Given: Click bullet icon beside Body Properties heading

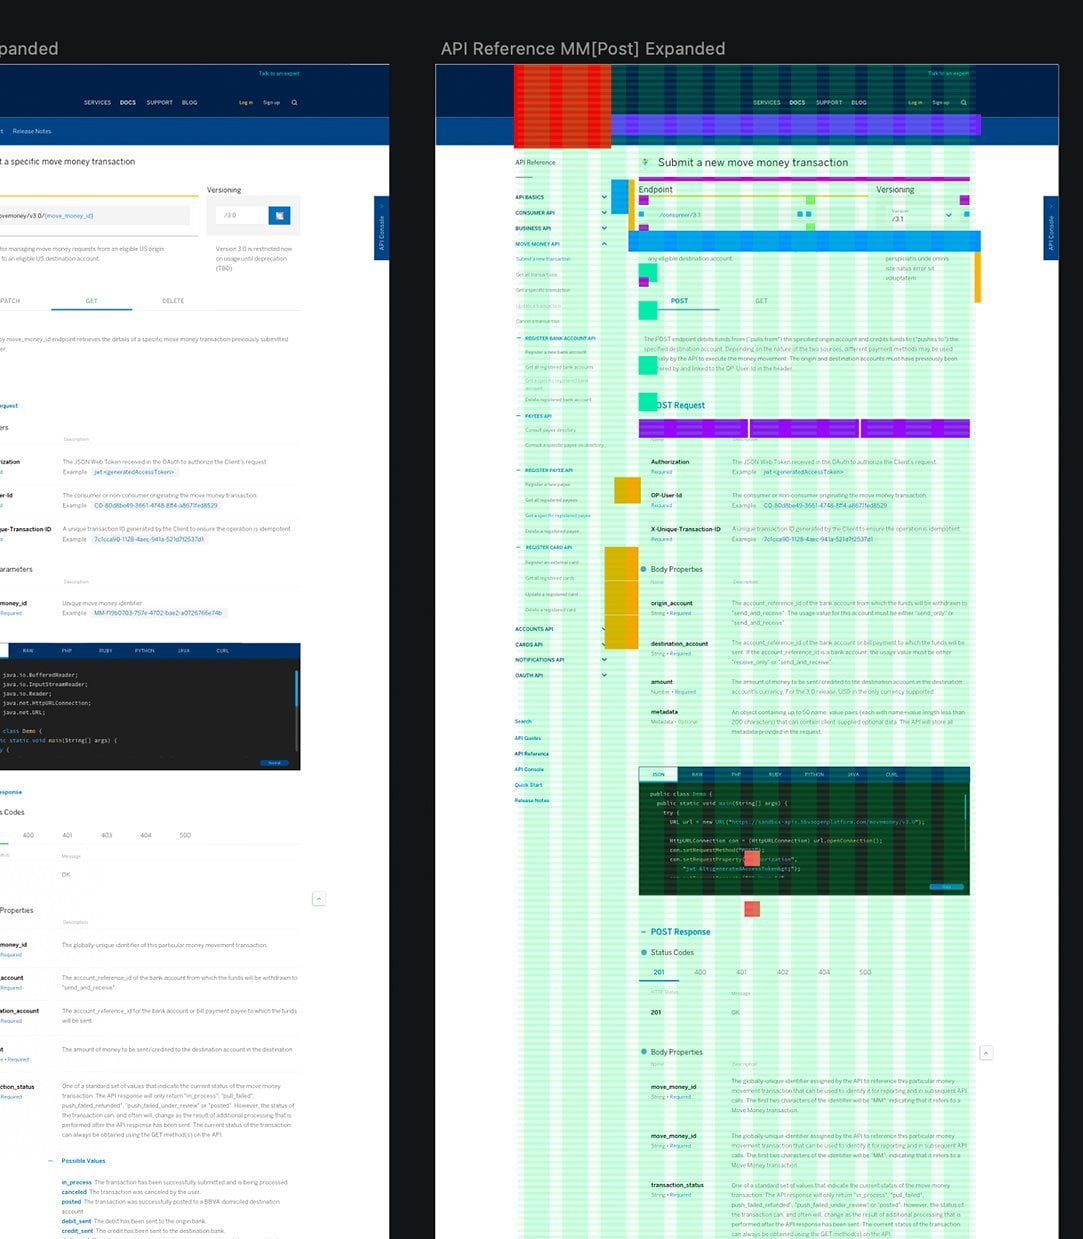Looking at the screenshot, I should coord(643,569).
